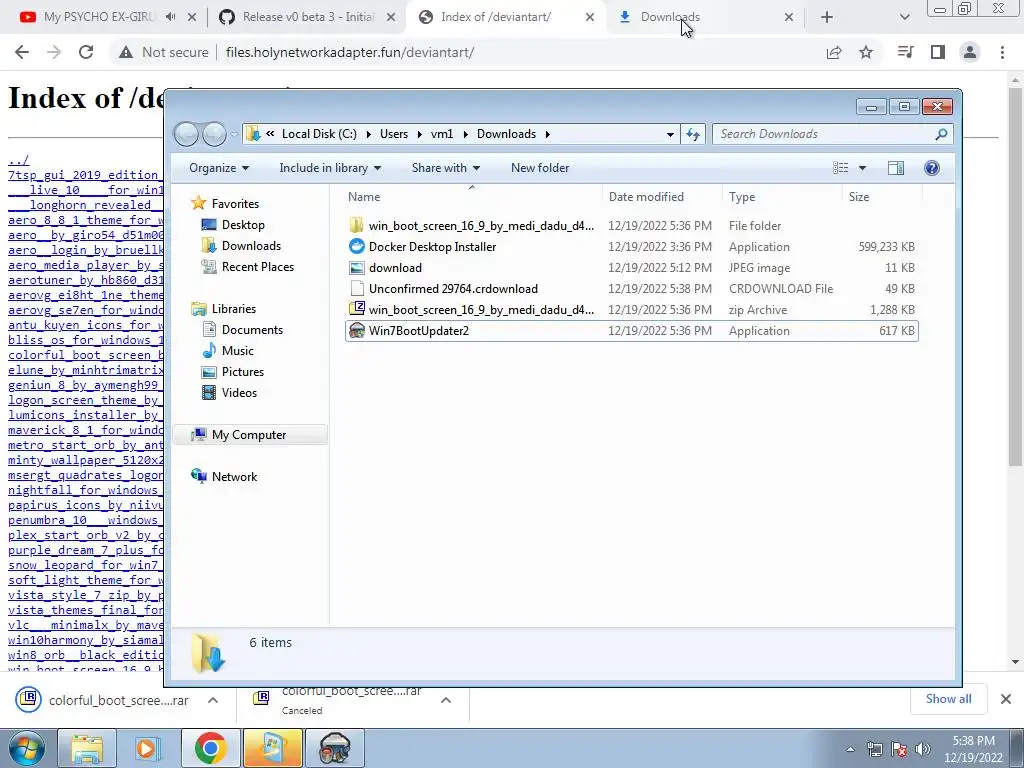Select the Docker Desktop Installer whale icon
Image resolution: width=1024 pixels, height=768 pixels.
click(357, 246)
